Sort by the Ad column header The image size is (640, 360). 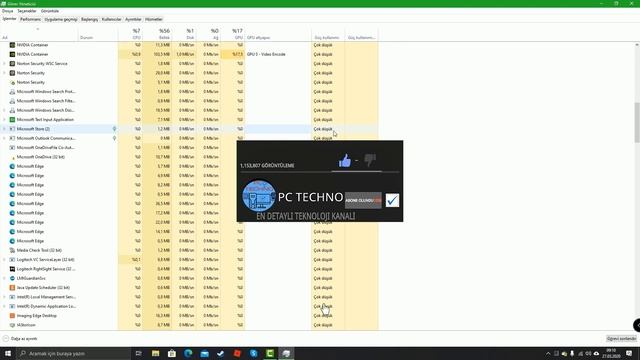pyautogui.click(x=39, y=34)
